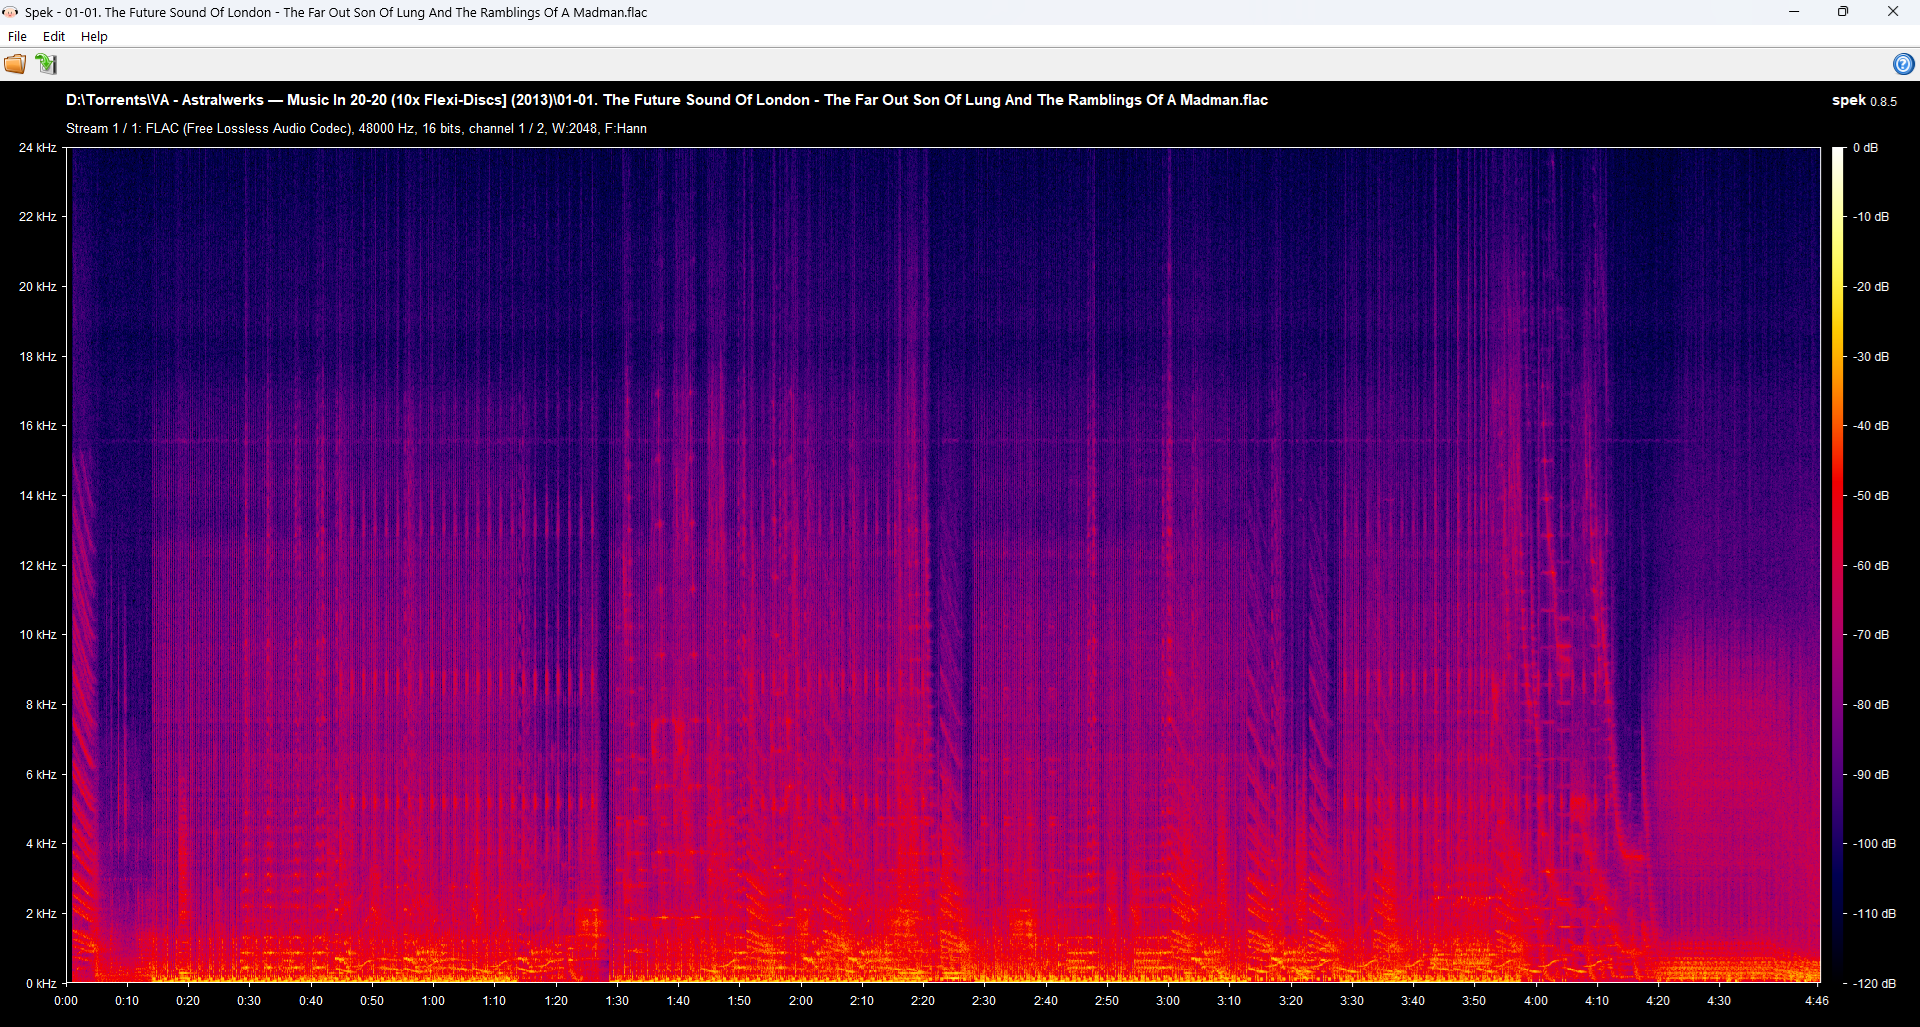This screenshot has width=1920, height=1027.
Task: Click the Open file folder icon
Action: pyautogui.click(x=15, y=64)
